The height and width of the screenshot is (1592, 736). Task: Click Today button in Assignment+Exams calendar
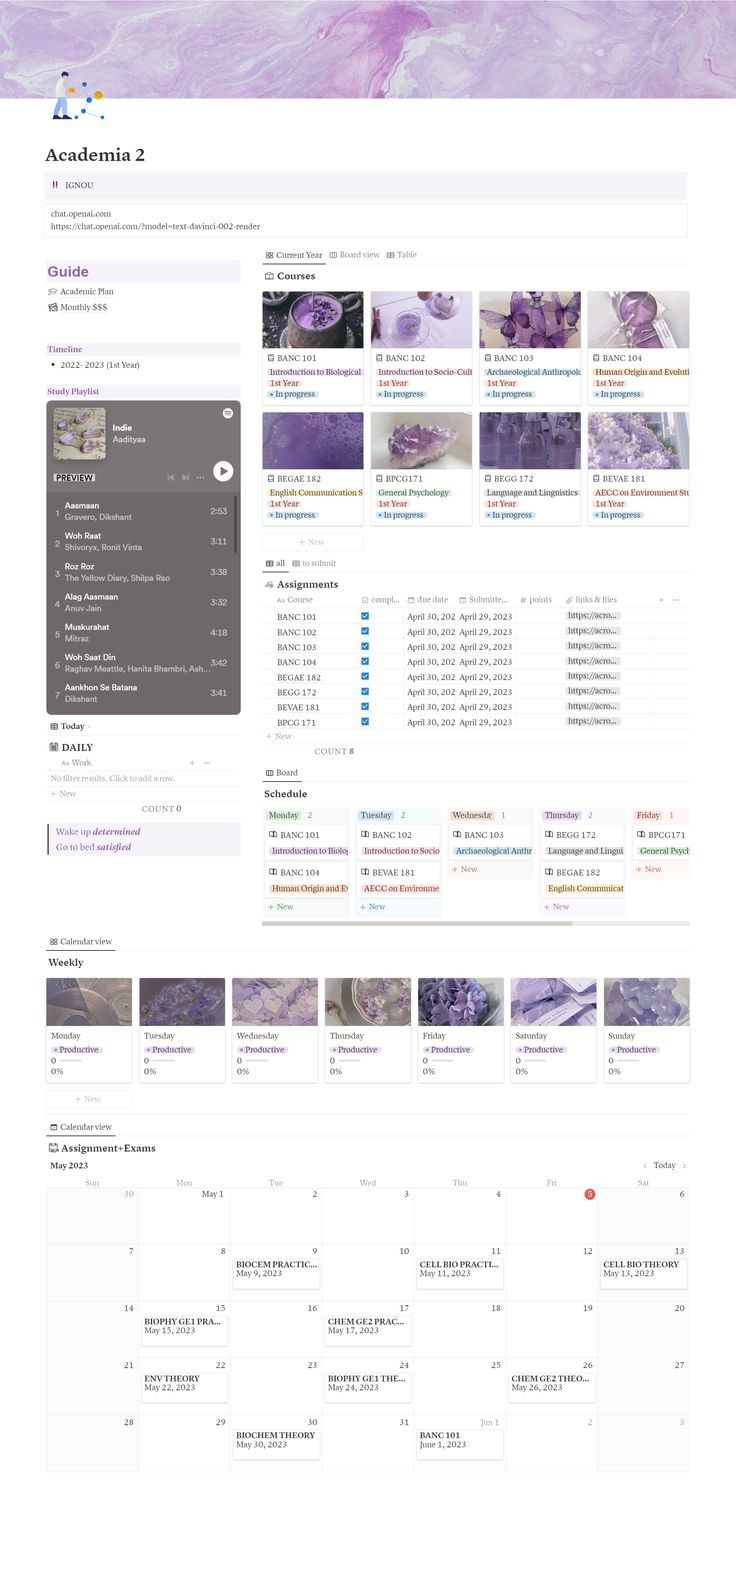[664, 1165]
